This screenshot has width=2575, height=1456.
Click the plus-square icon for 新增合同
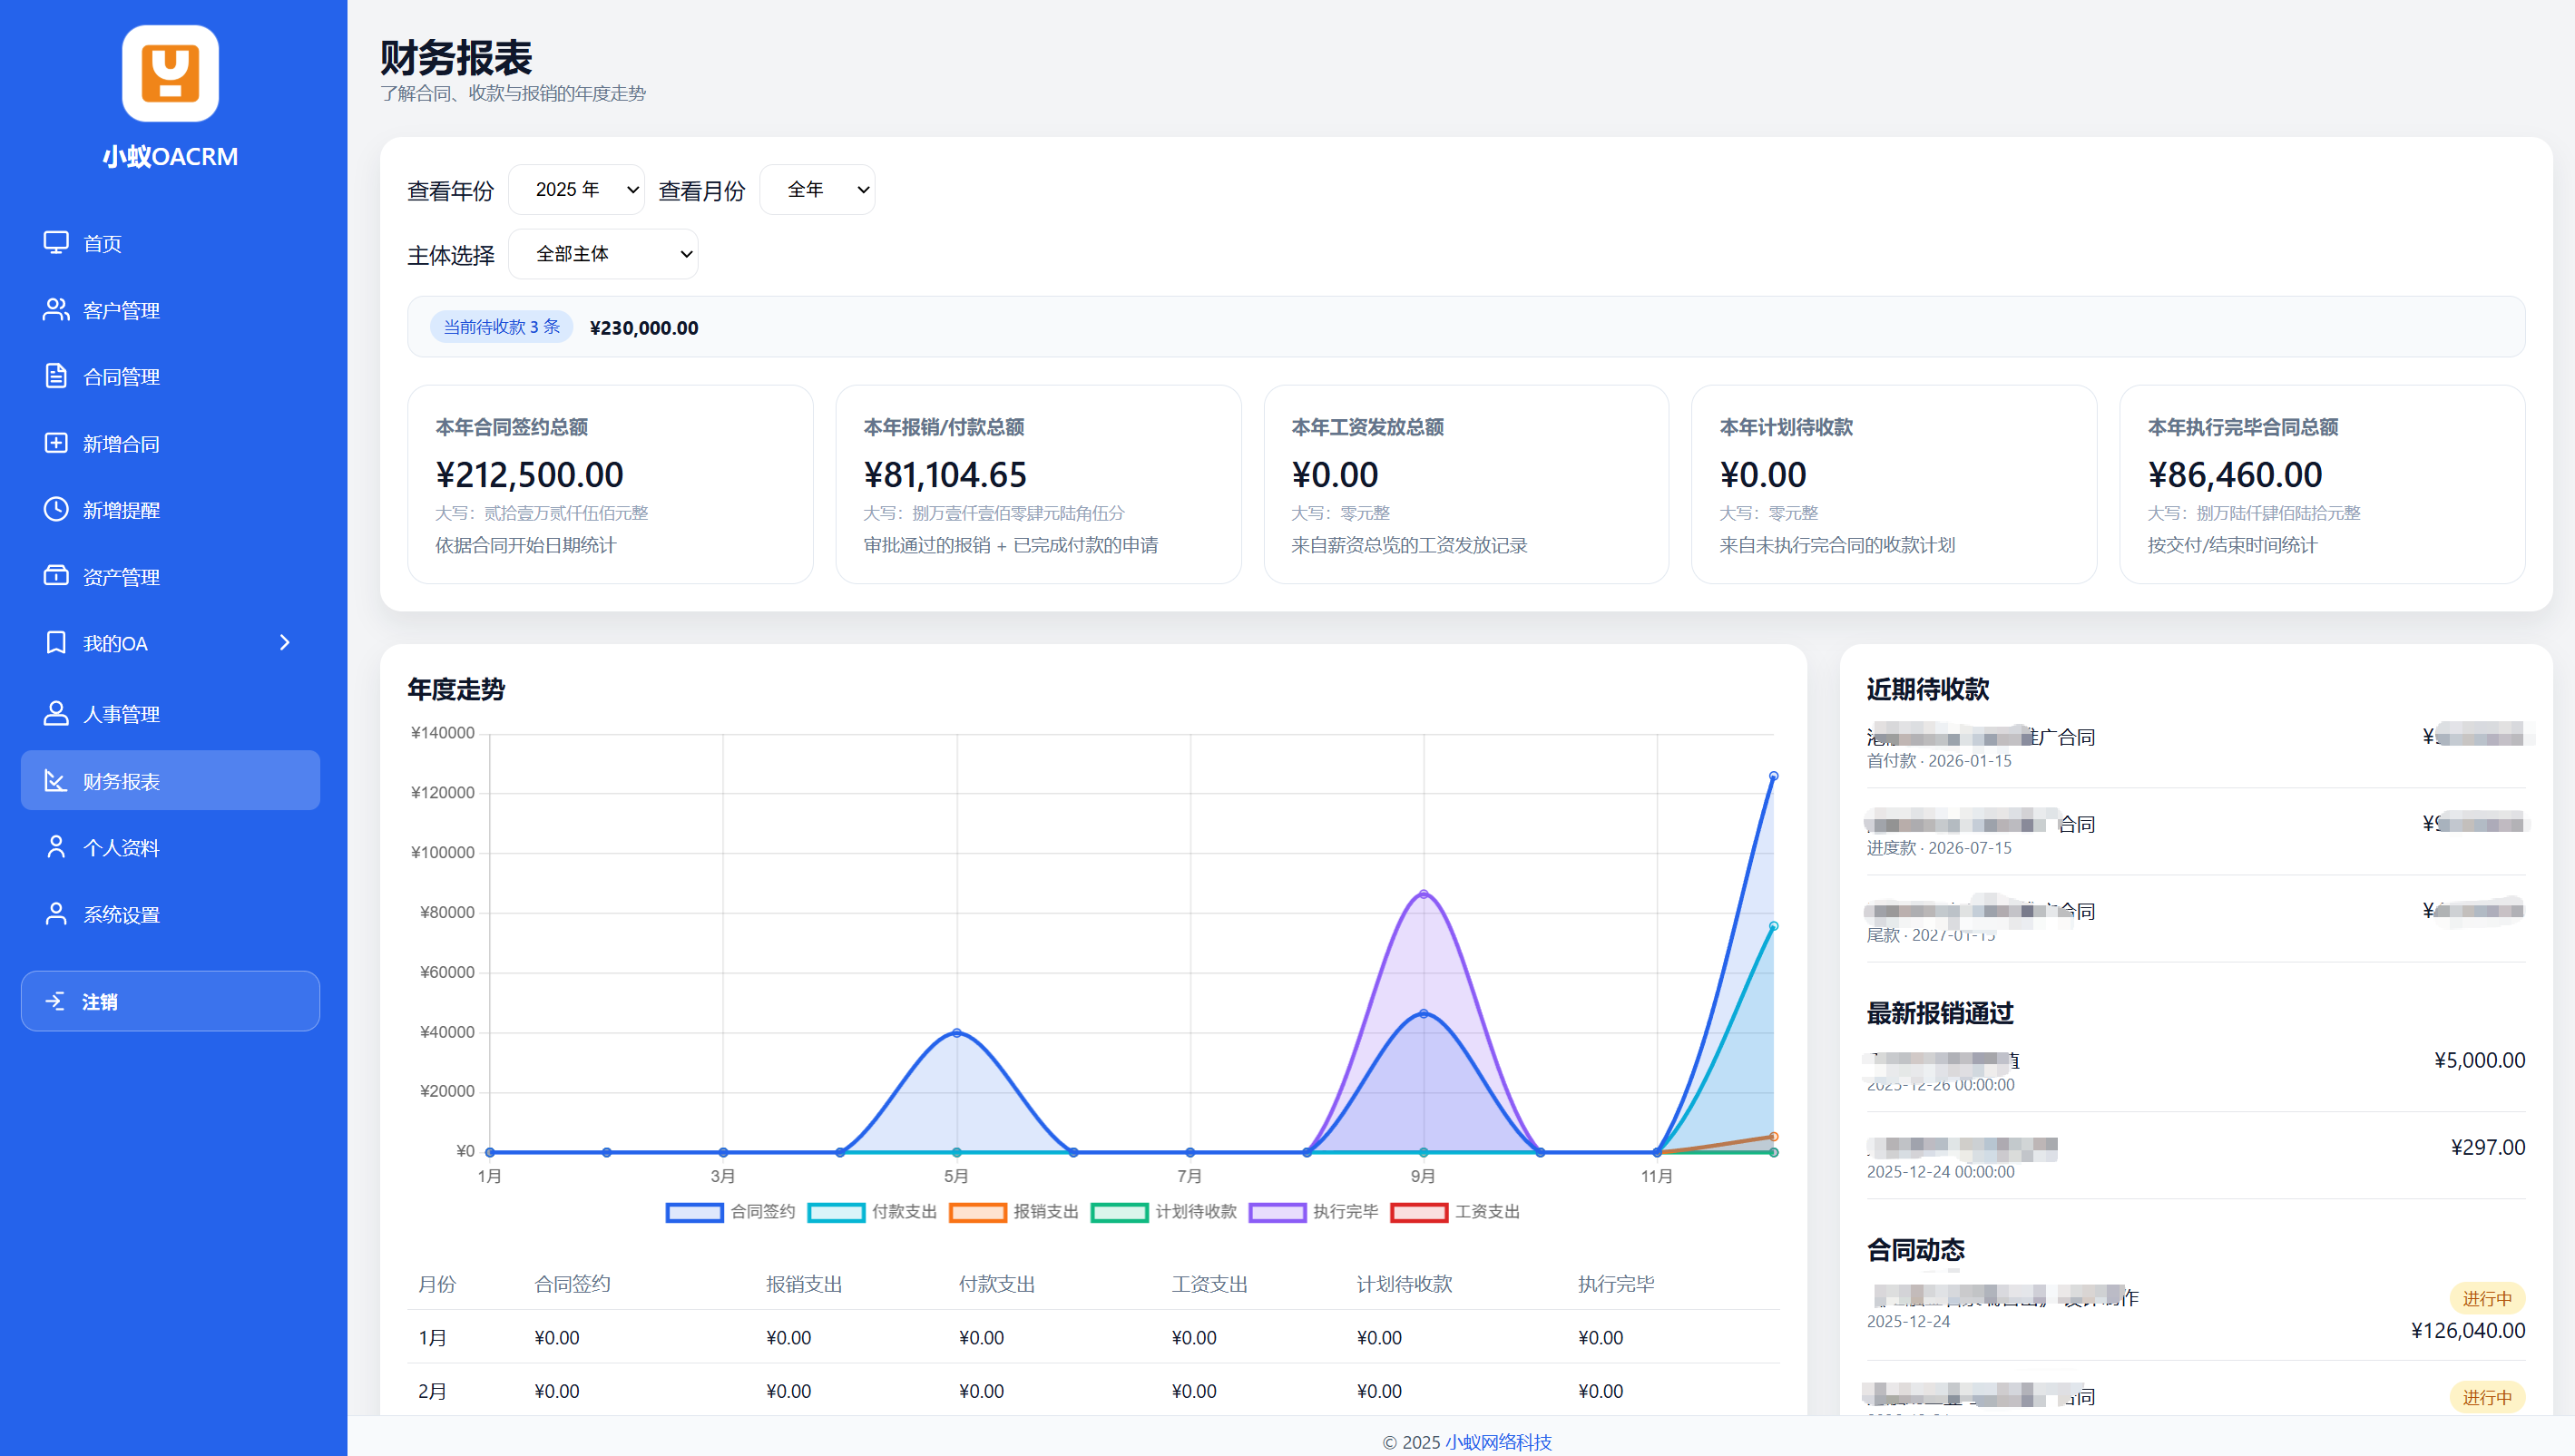[x=56, y=443]
